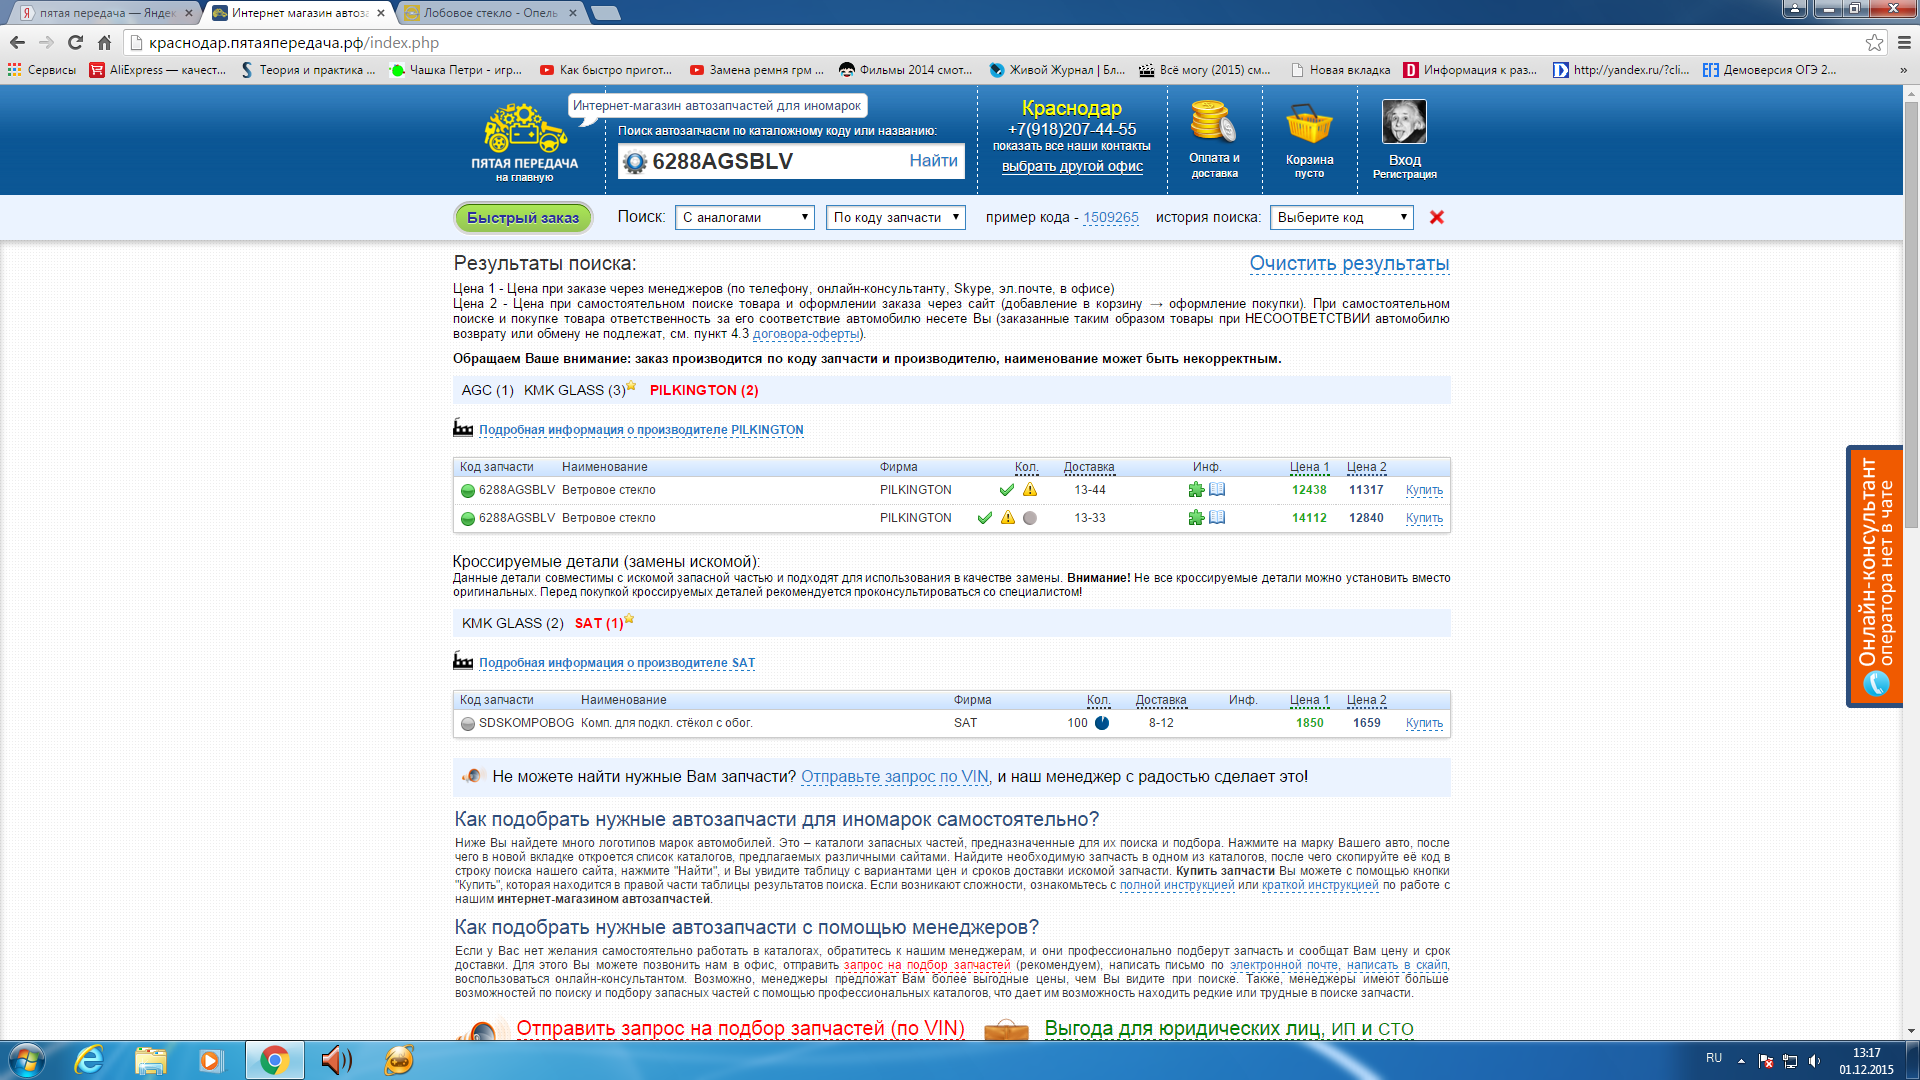Click the browser address bar
Viewport: 1920px width, 1080px height.
1000,42
